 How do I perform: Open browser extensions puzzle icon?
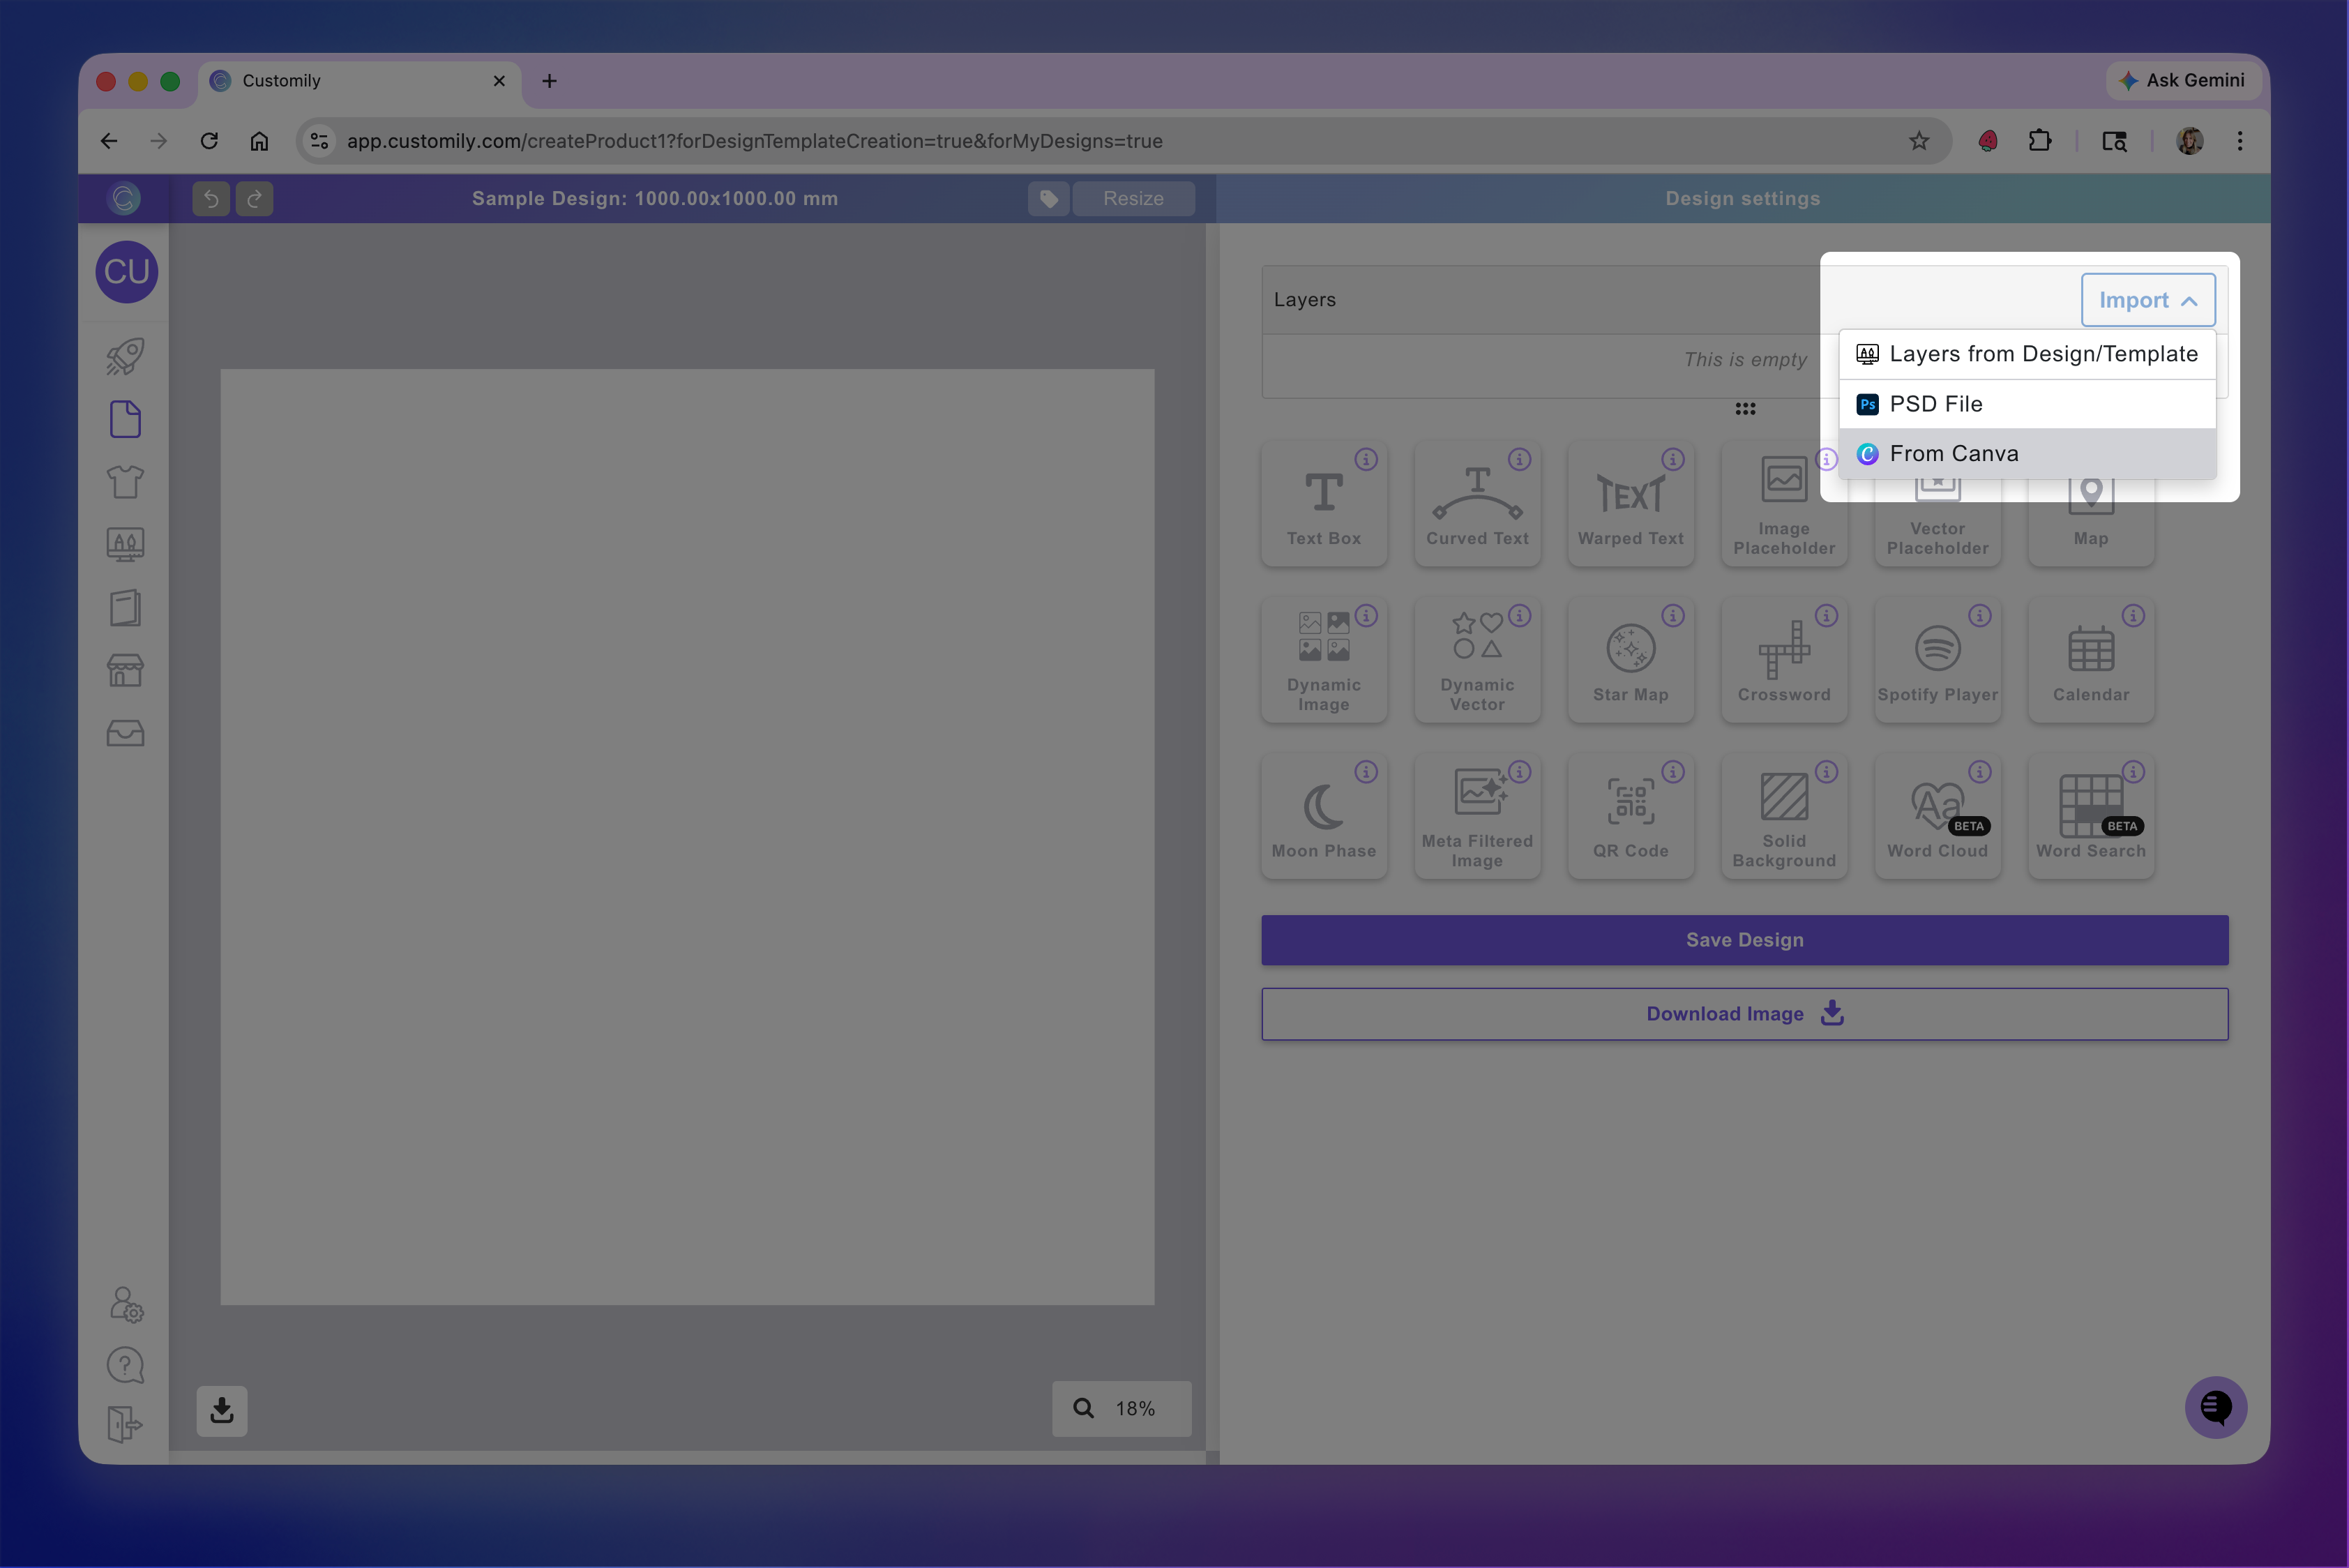(x=2039, y=141)
